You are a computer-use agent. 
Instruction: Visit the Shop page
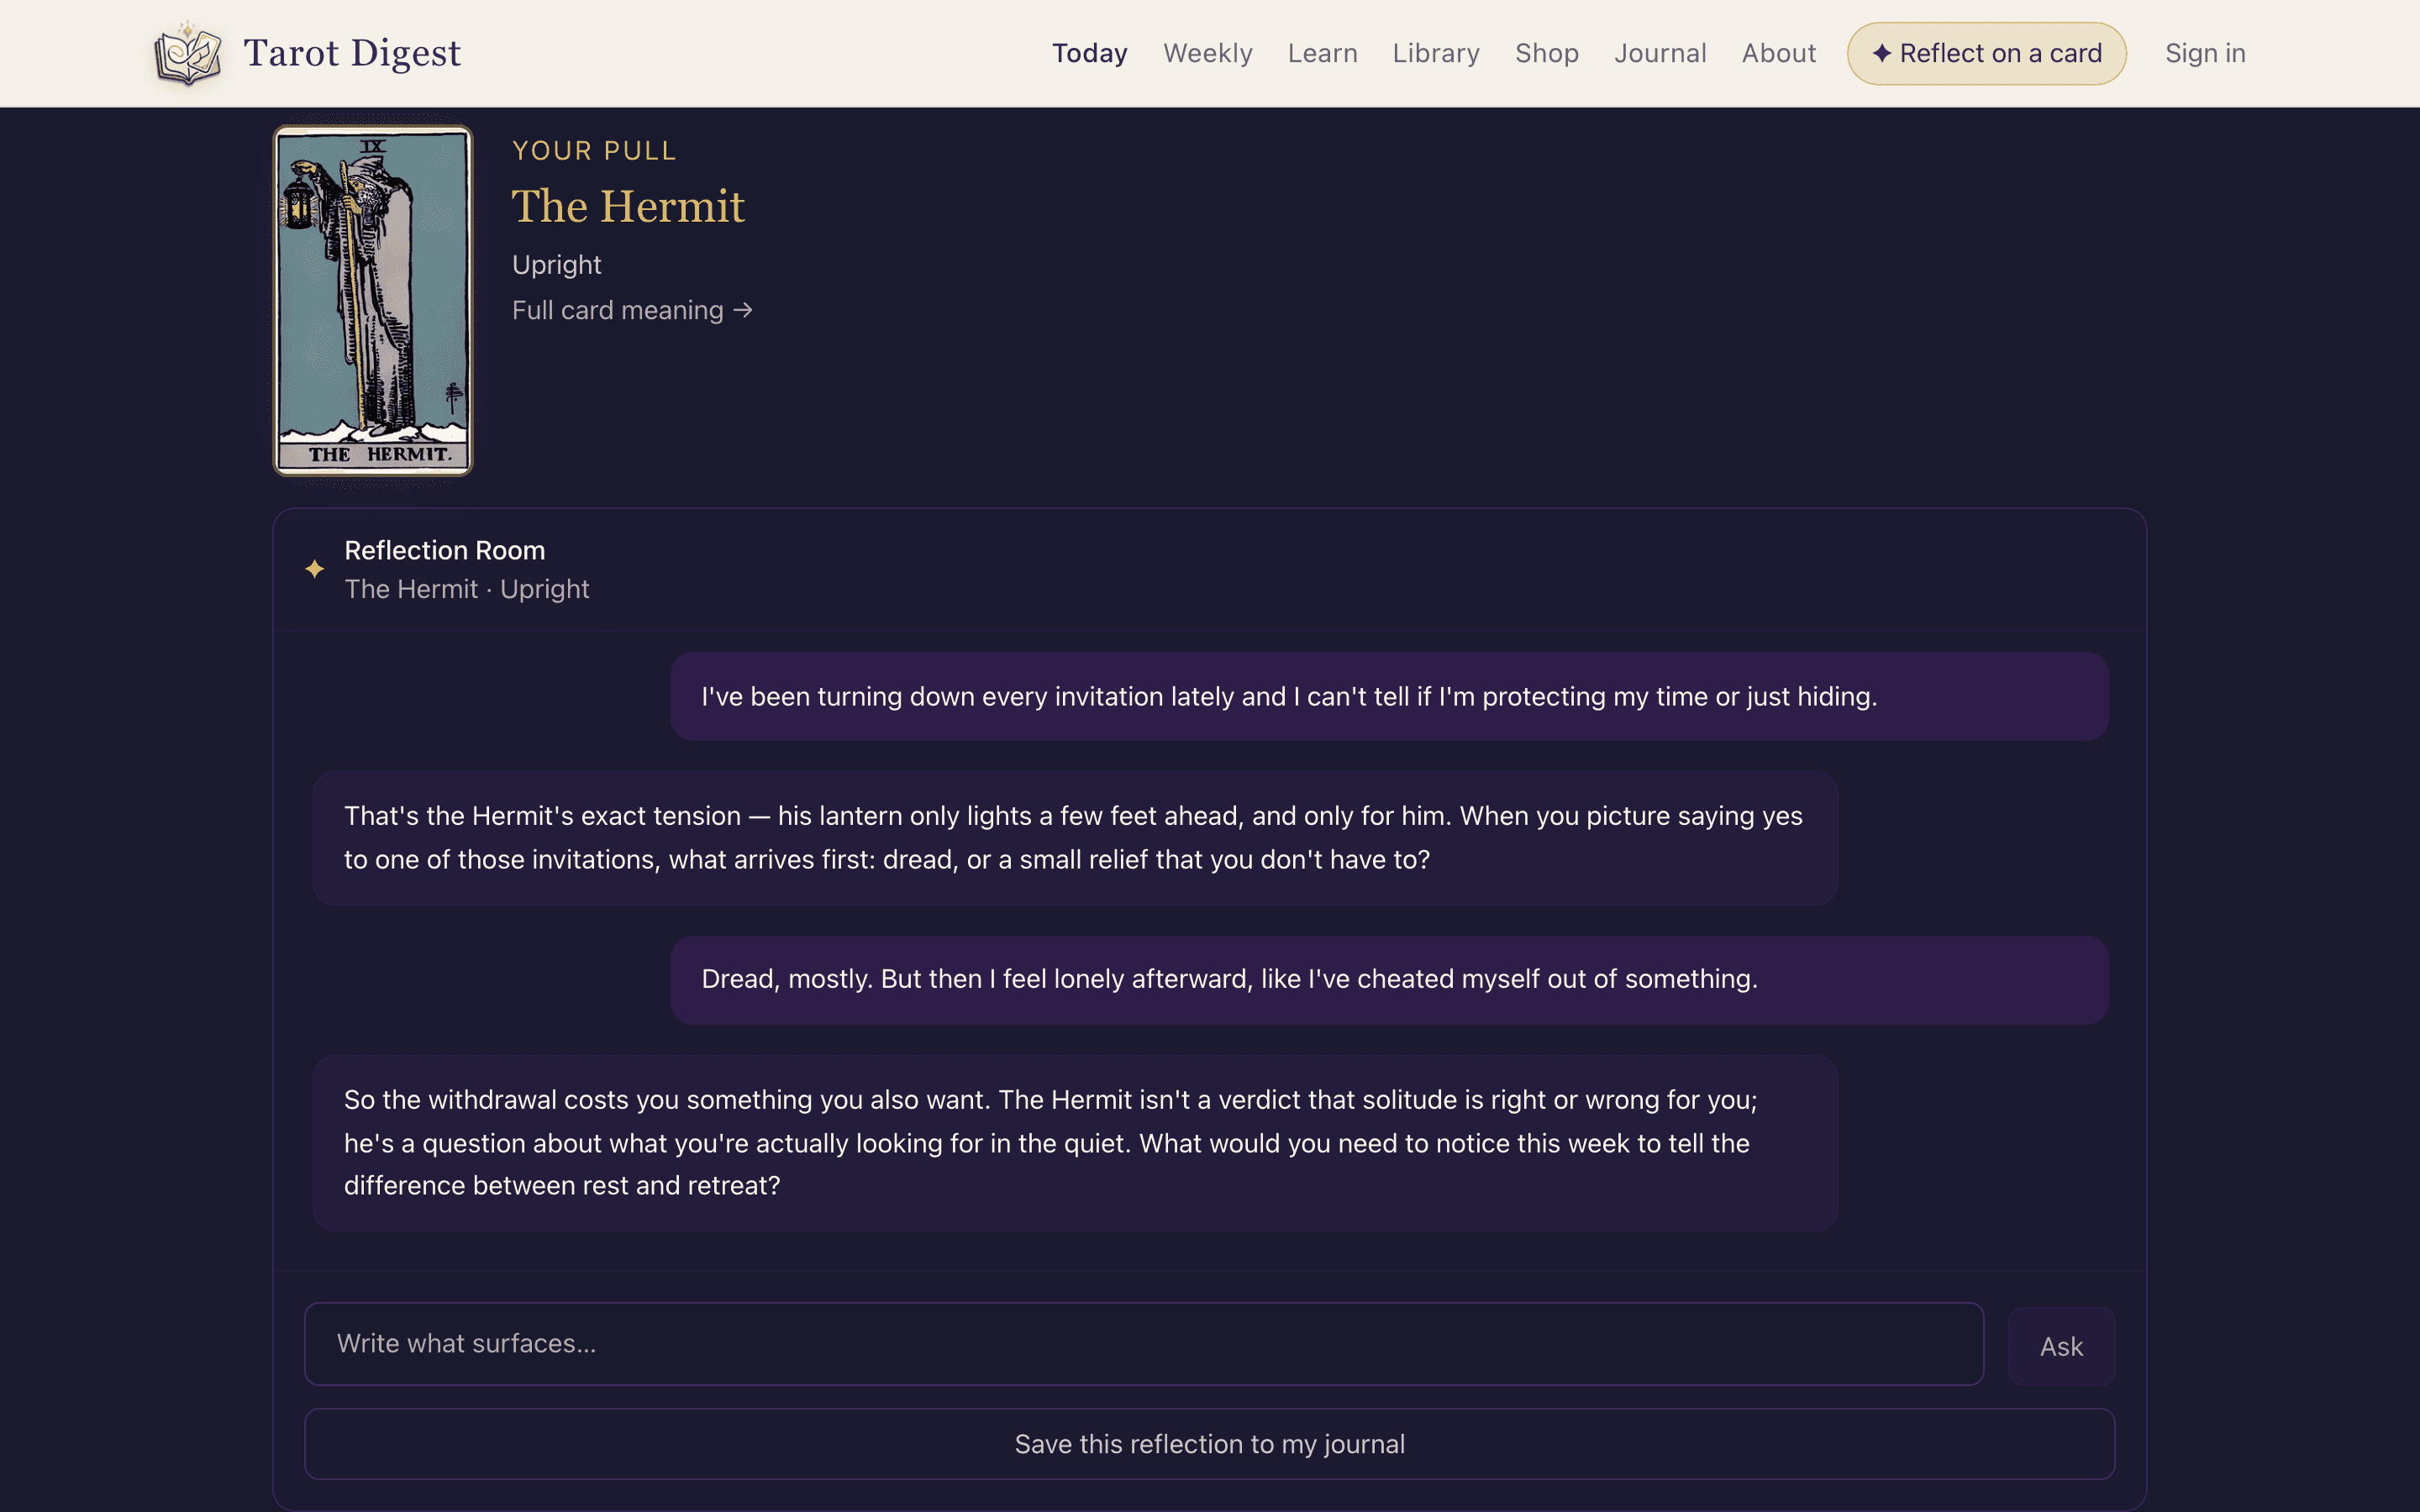click(x=1546, y=53)
